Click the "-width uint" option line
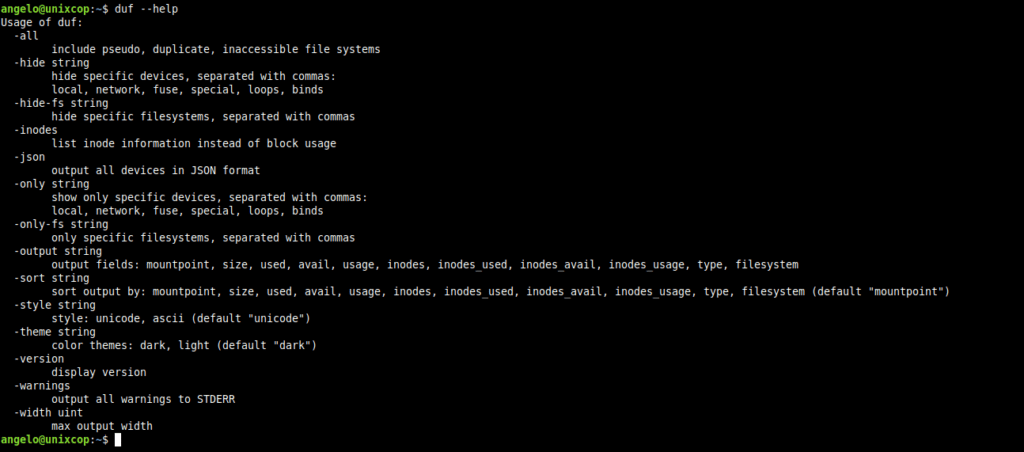The image size is (1024, 452). (x=48, y=412)
